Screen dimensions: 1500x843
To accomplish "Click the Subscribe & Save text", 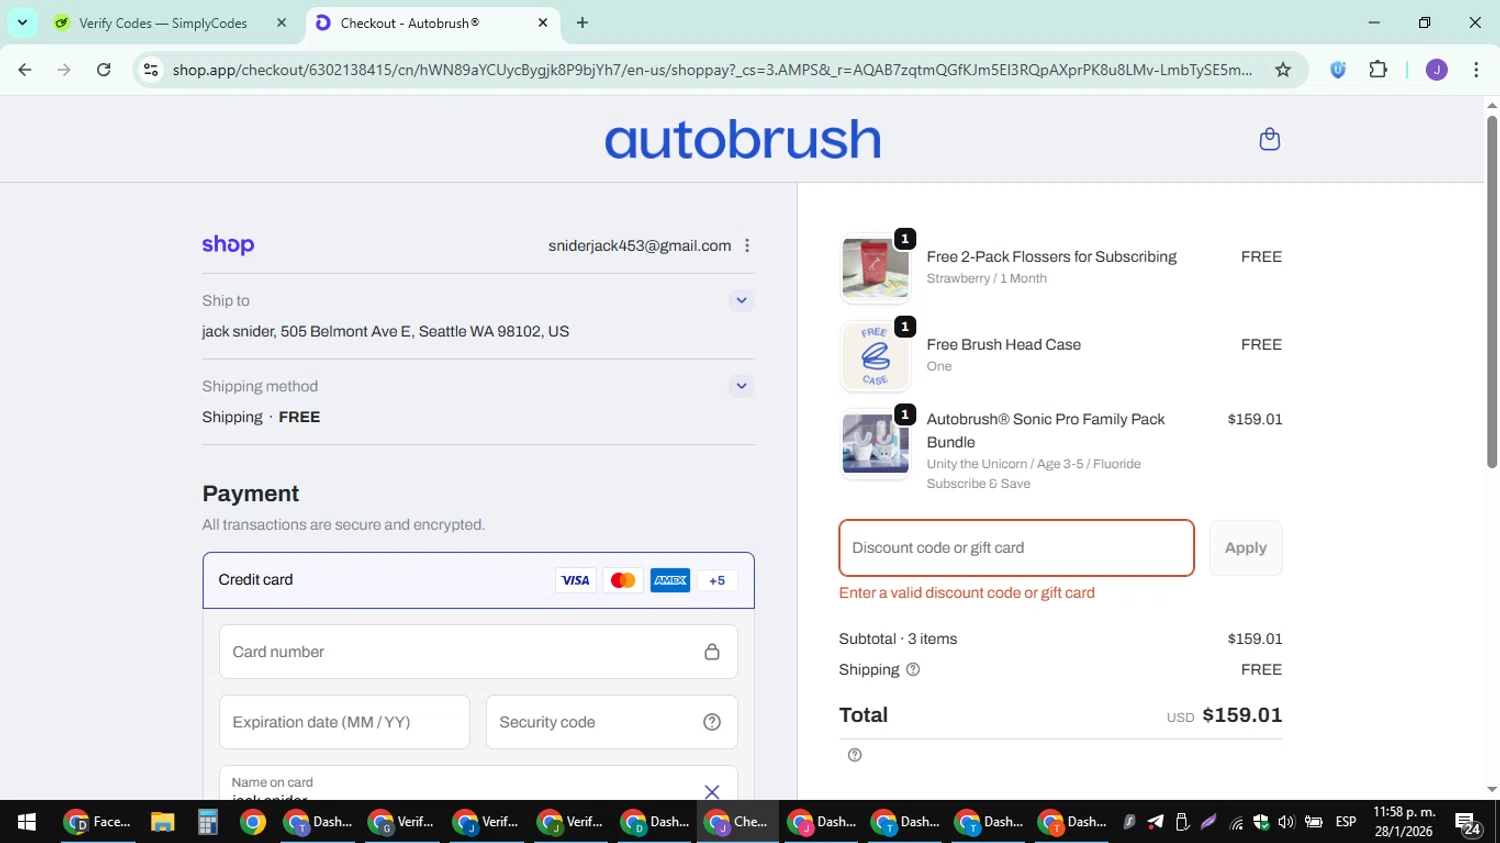I will [x=978, y=484].
